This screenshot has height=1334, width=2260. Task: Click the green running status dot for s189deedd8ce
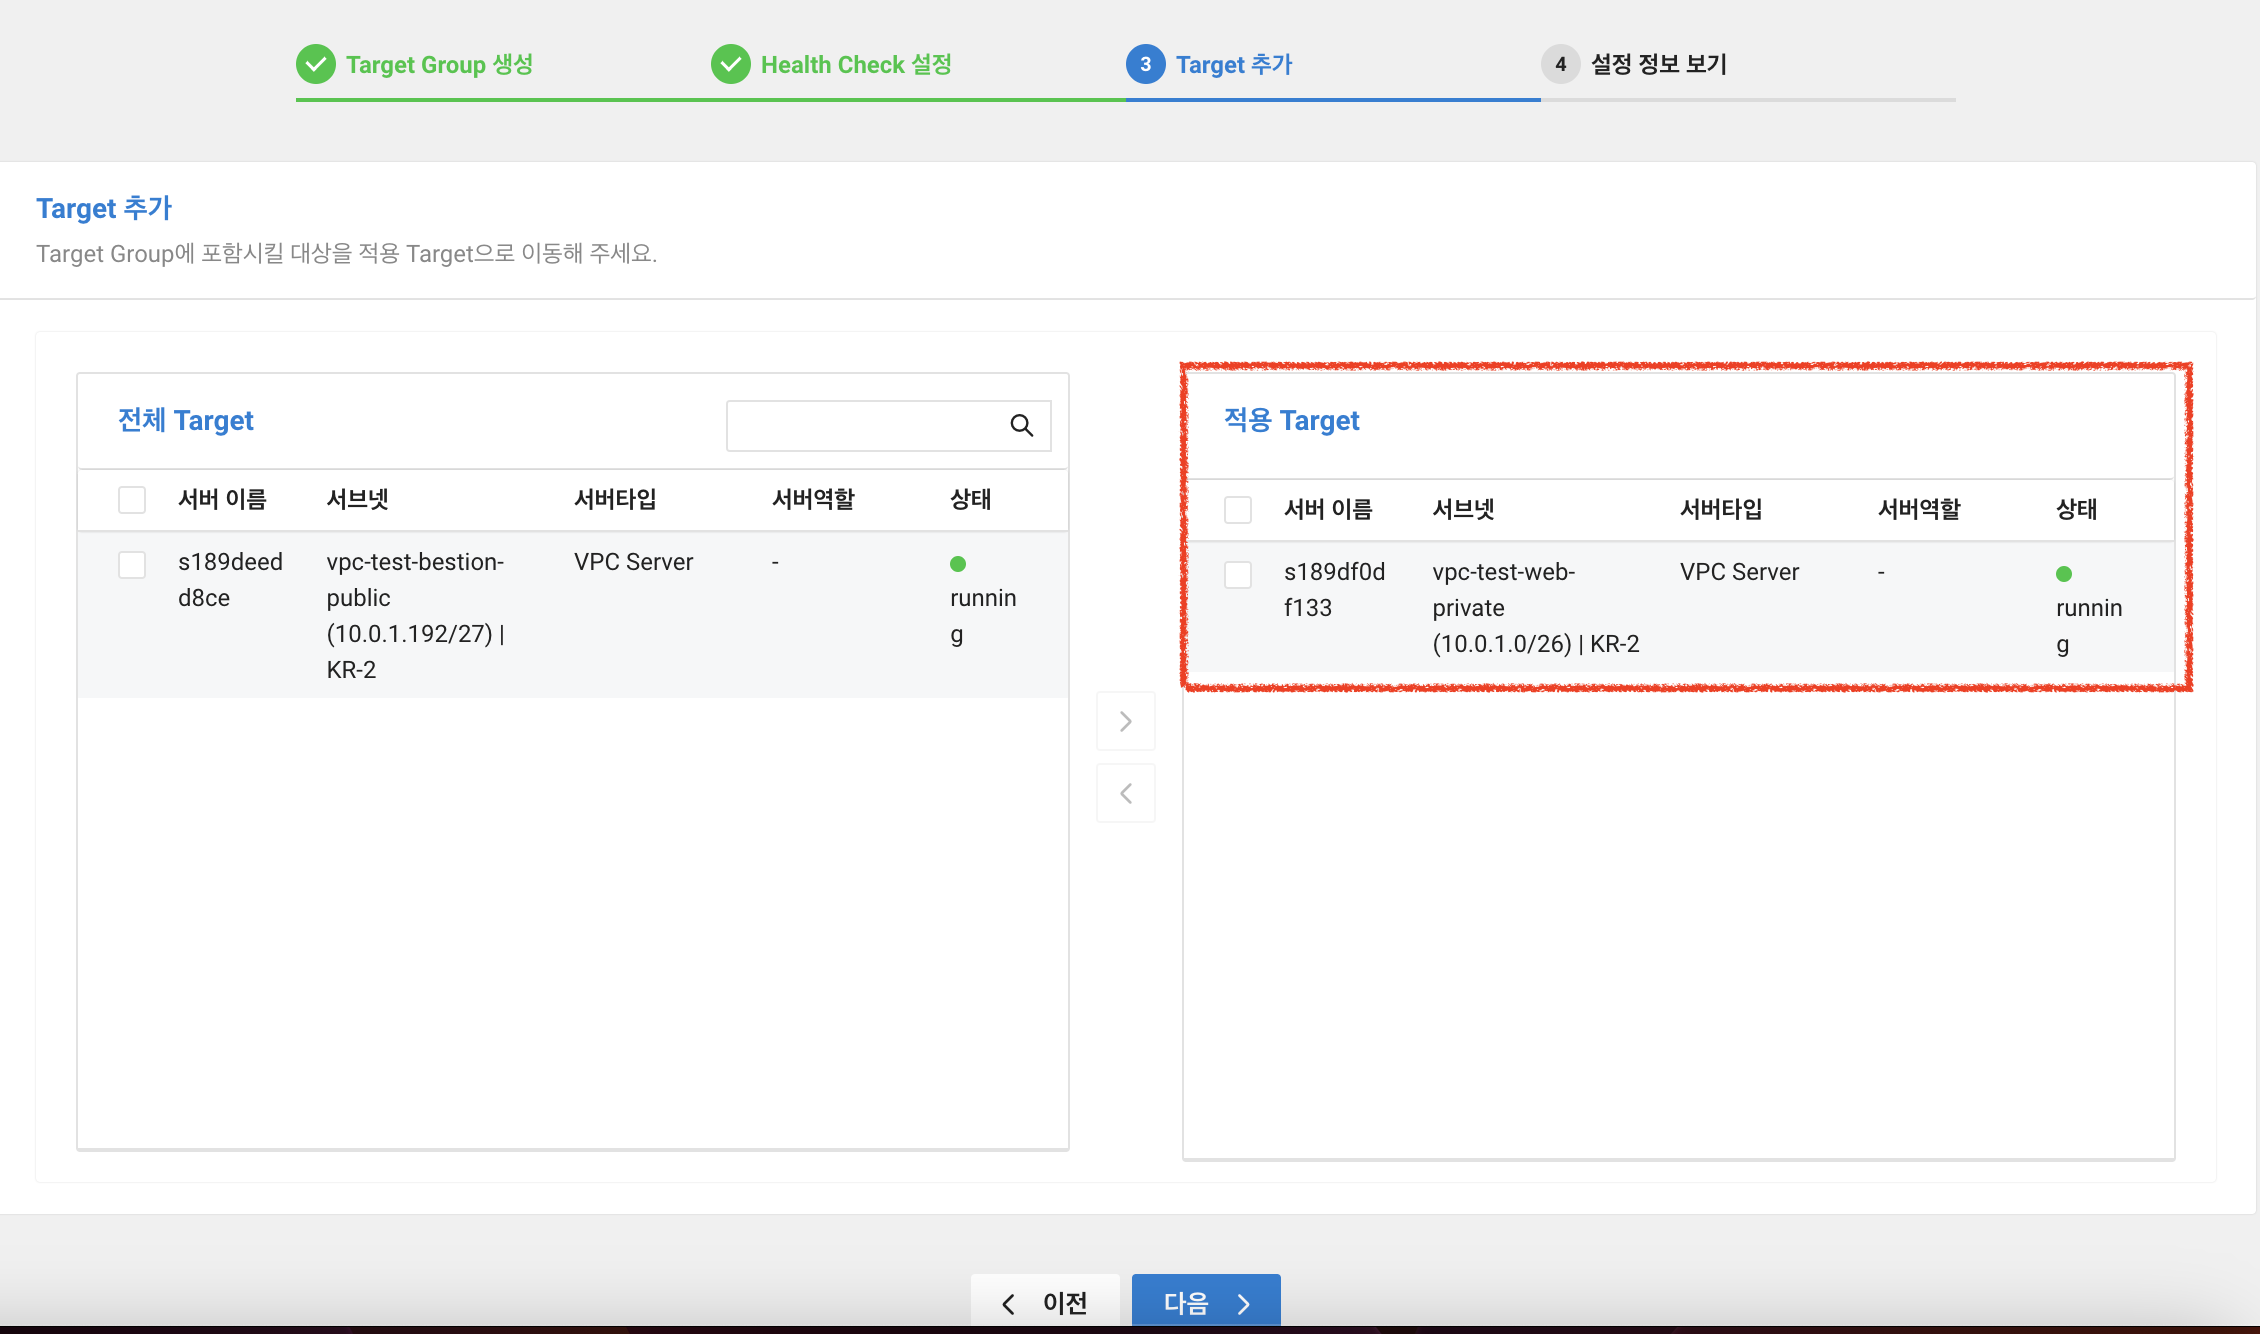pos(958,564)
